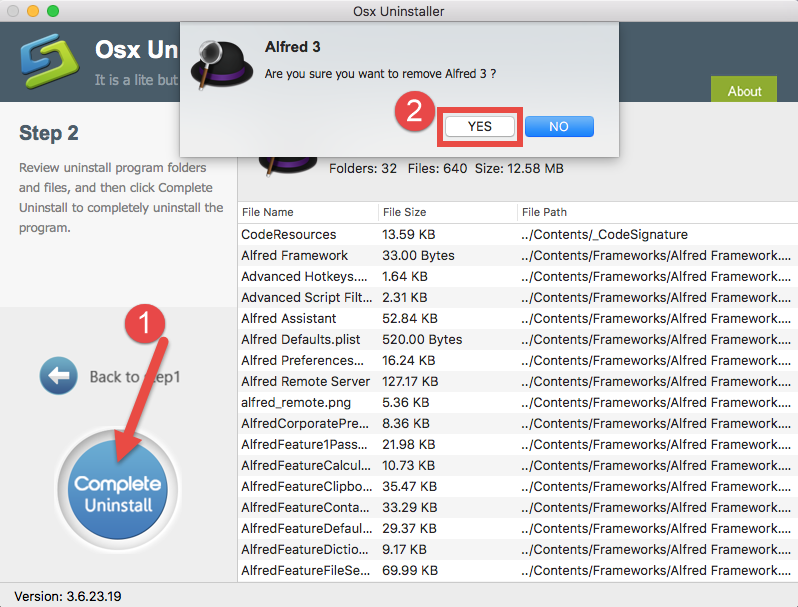Select the Alfred Assistant row
The image size is (798, 607).
pos(518,319)
